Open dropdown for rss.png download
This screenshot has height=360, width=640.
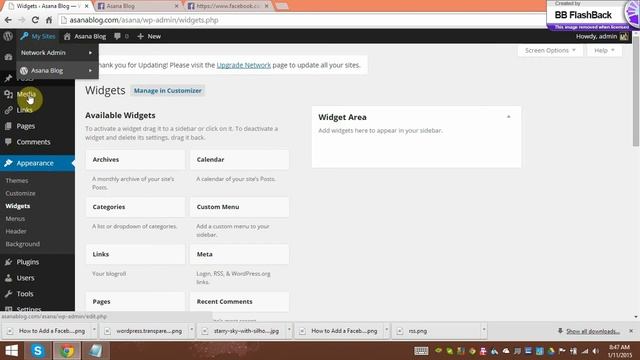484,330
